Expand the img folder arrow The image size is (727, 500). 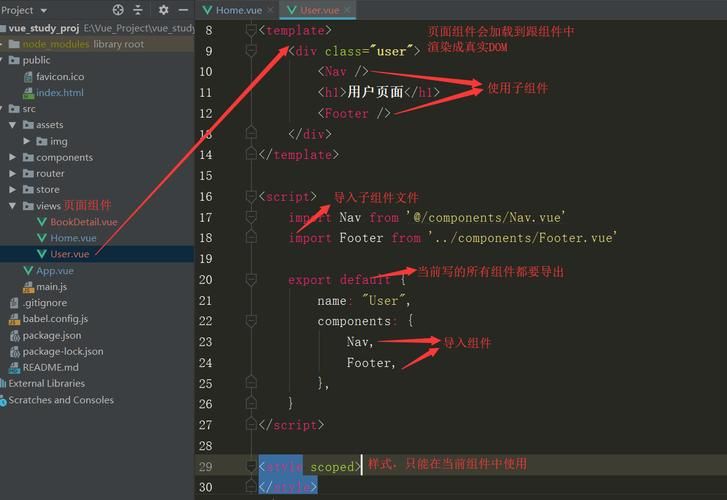[x=26, y=141]
